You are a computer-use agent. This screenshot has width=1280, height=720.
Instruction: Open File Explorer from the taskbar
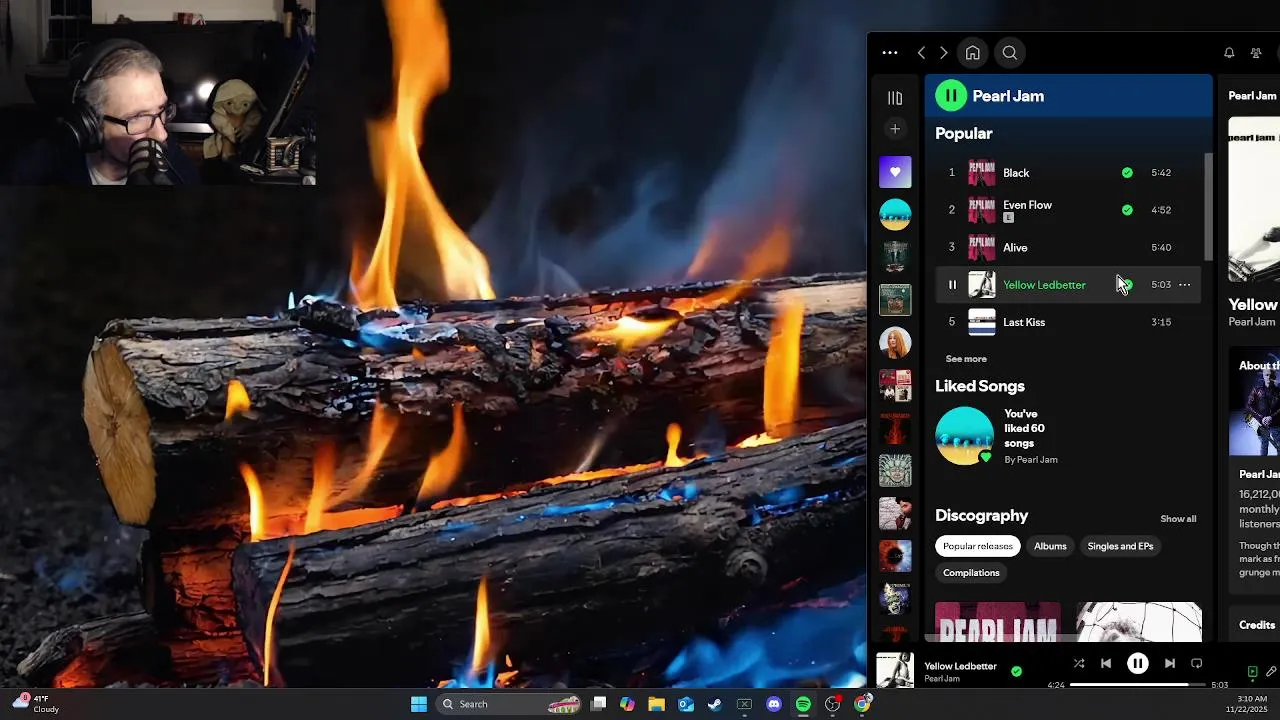coord(656,704)
